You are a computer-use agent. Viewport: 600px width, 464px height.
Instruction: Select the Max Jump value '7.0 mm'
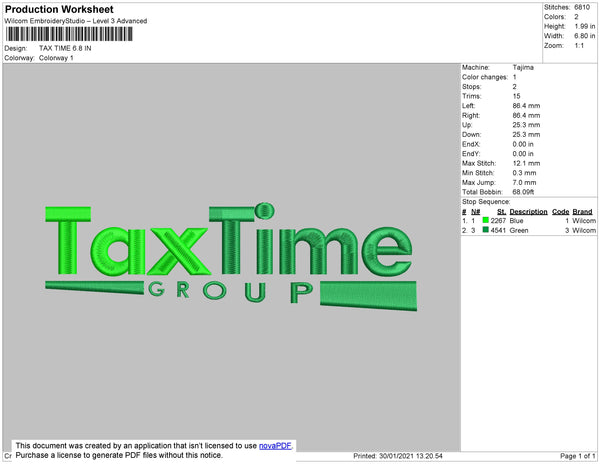click(524, 182)
